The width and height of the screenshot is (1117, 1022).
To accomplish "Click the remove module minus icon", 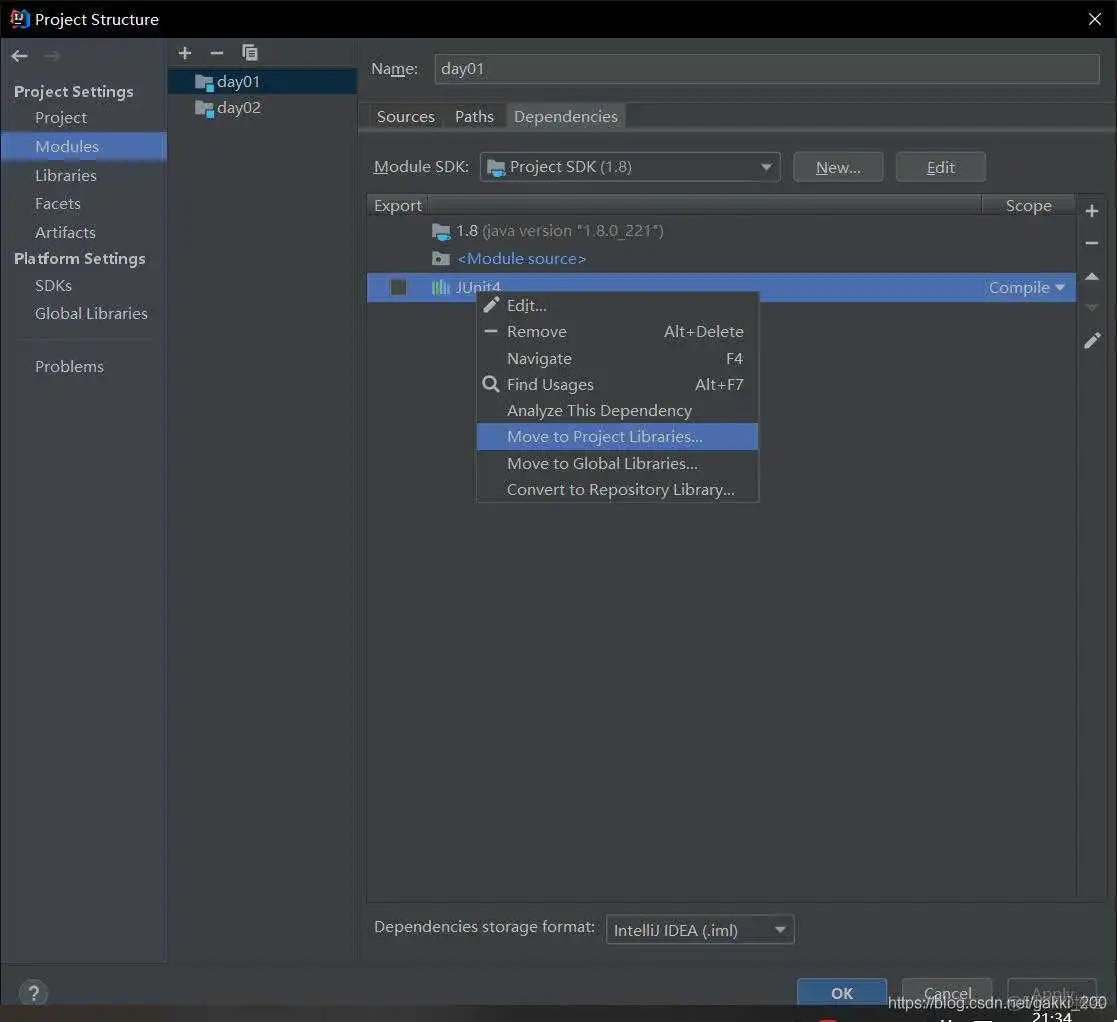I will pyautogui.click(x=216, y=52).
